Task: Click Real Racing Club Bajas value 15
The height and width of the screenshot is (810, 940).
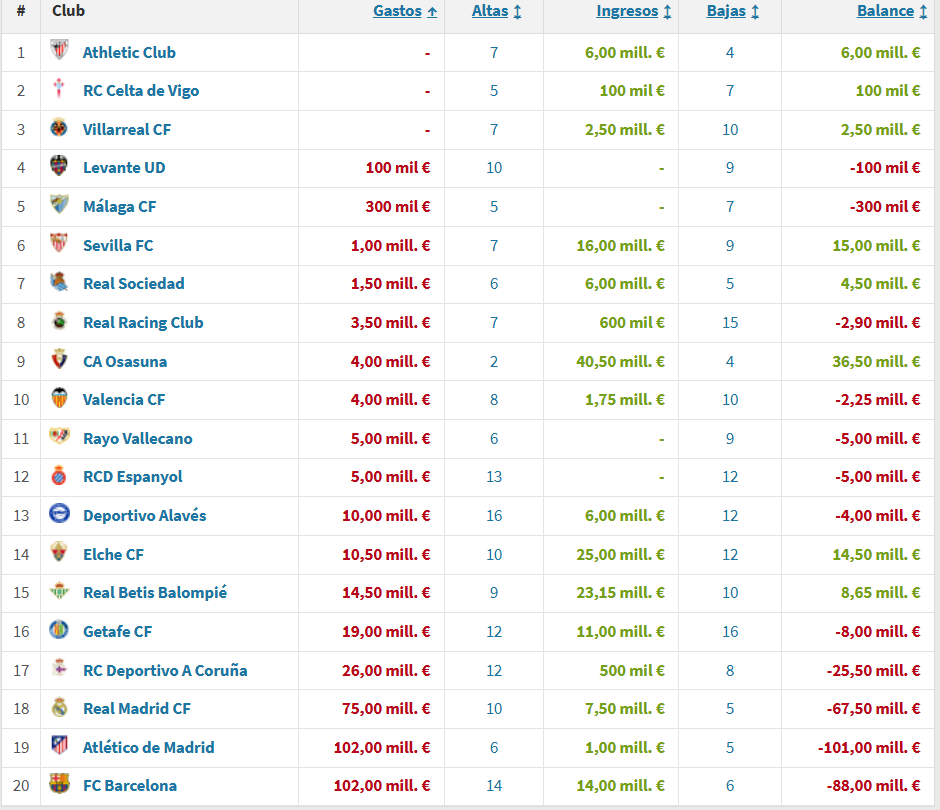Action: pos(730,323)
